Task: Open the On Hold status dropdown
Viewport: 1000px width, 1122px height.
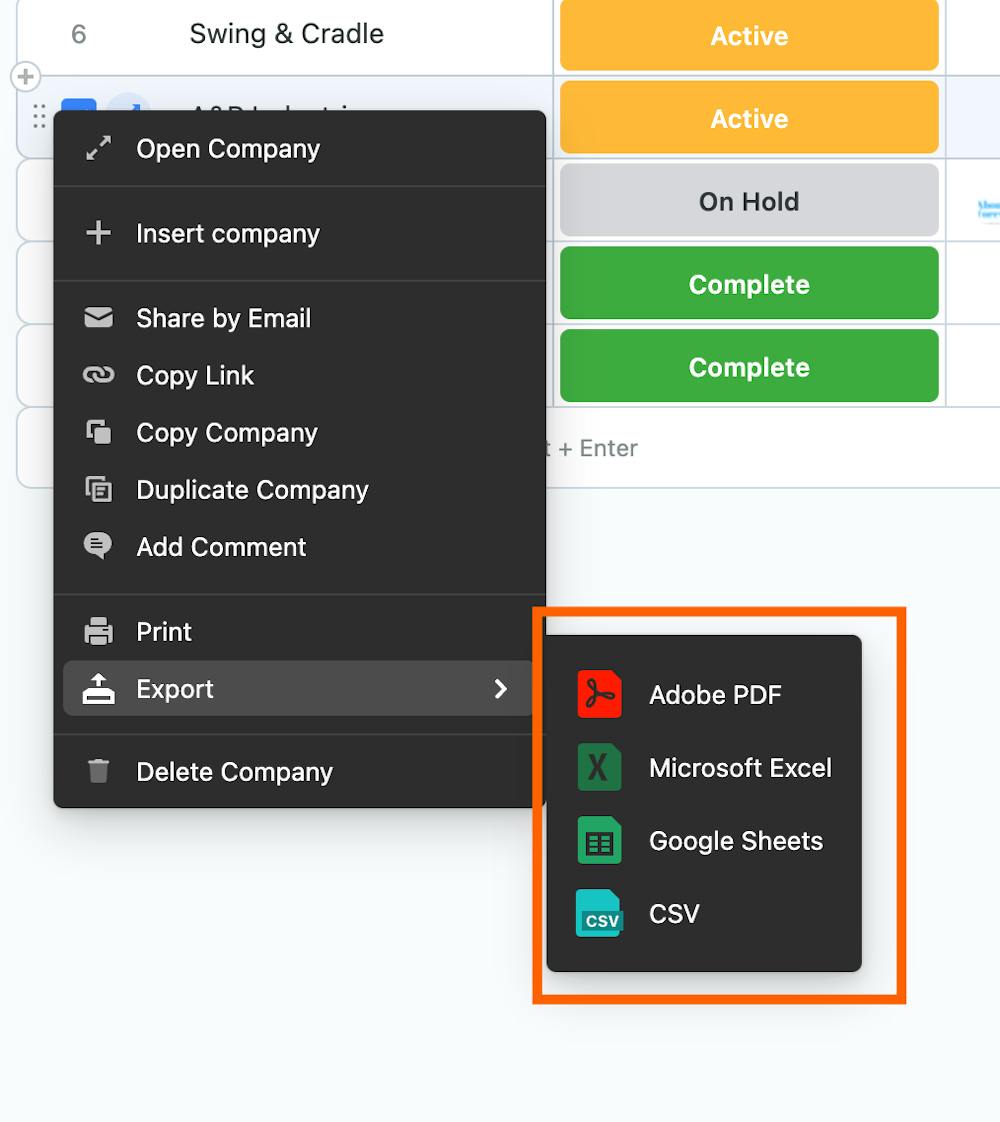Action: [749, 201]
